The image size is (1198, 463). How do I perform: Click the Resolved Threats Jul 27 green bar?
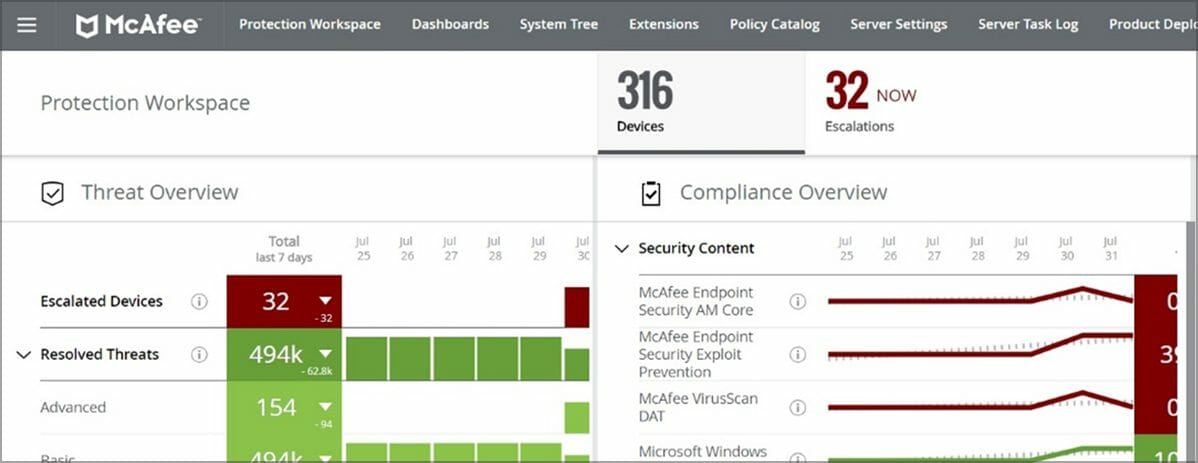454,359
